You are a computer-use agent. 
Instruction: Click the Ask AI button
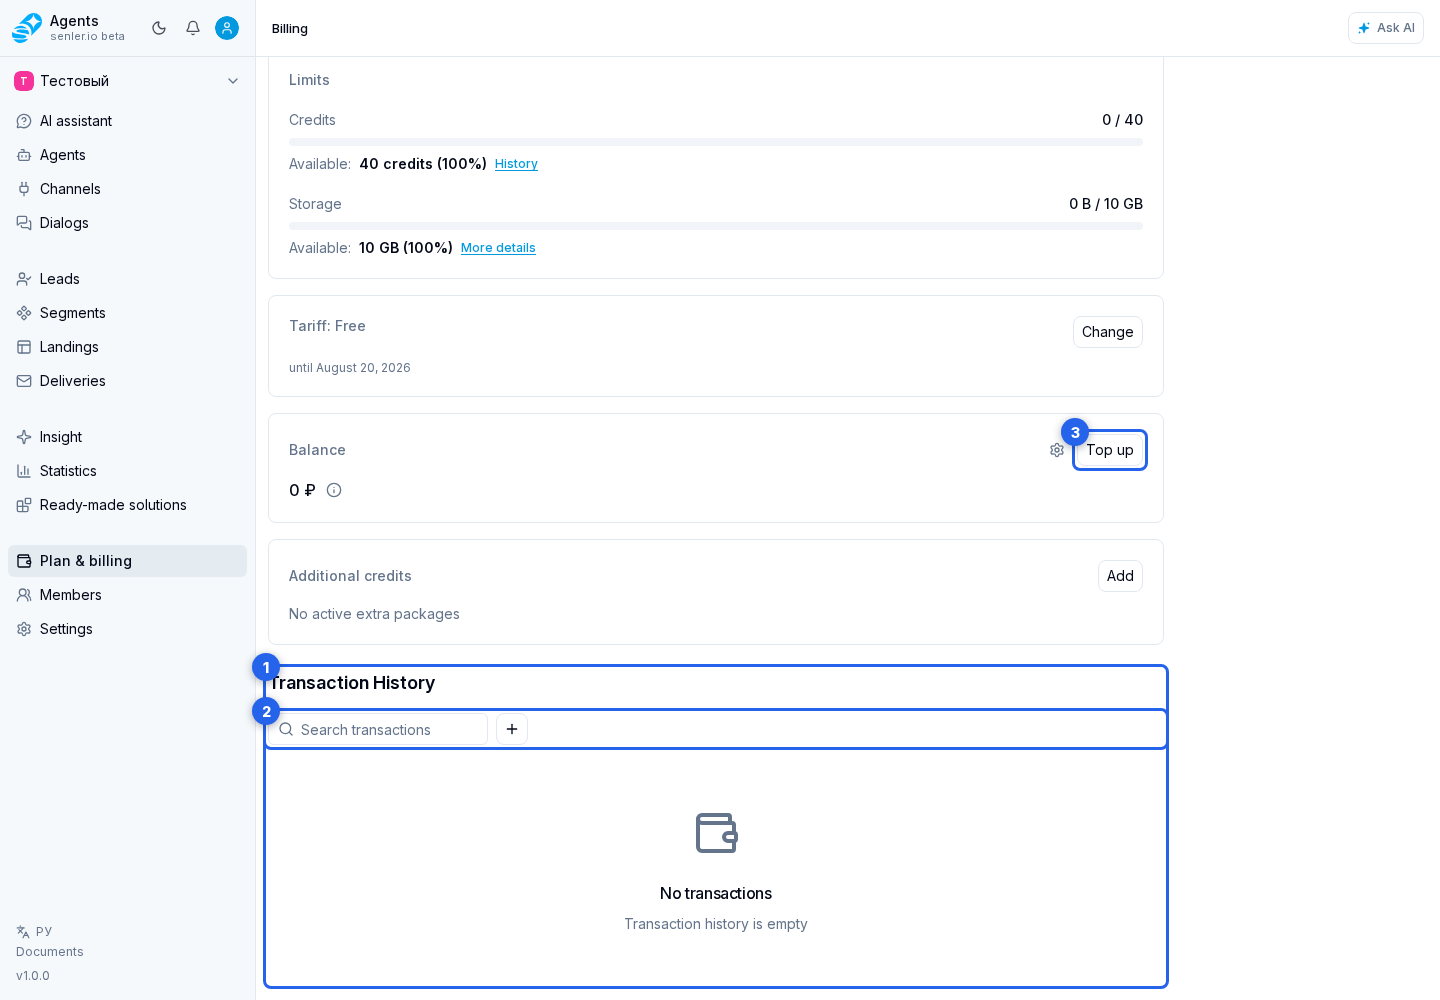coord(1386,28)
